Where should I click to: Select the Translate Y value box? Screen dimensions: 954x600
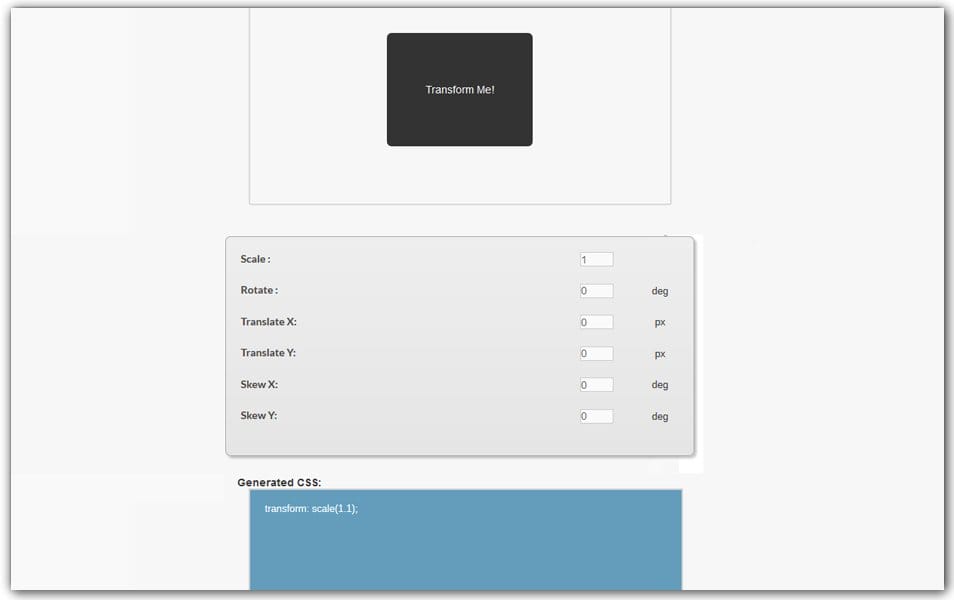595,353
